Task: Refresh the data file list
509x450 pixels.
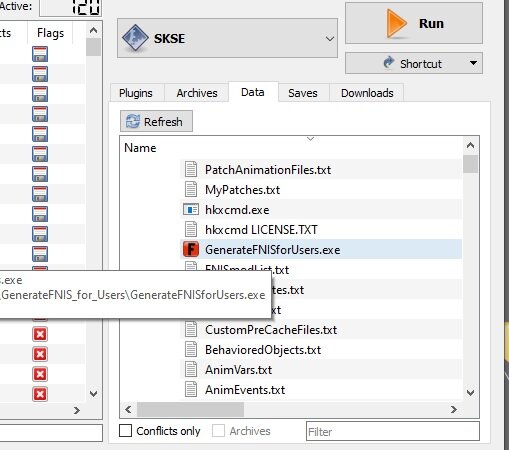Action: [x=156, y=121]
